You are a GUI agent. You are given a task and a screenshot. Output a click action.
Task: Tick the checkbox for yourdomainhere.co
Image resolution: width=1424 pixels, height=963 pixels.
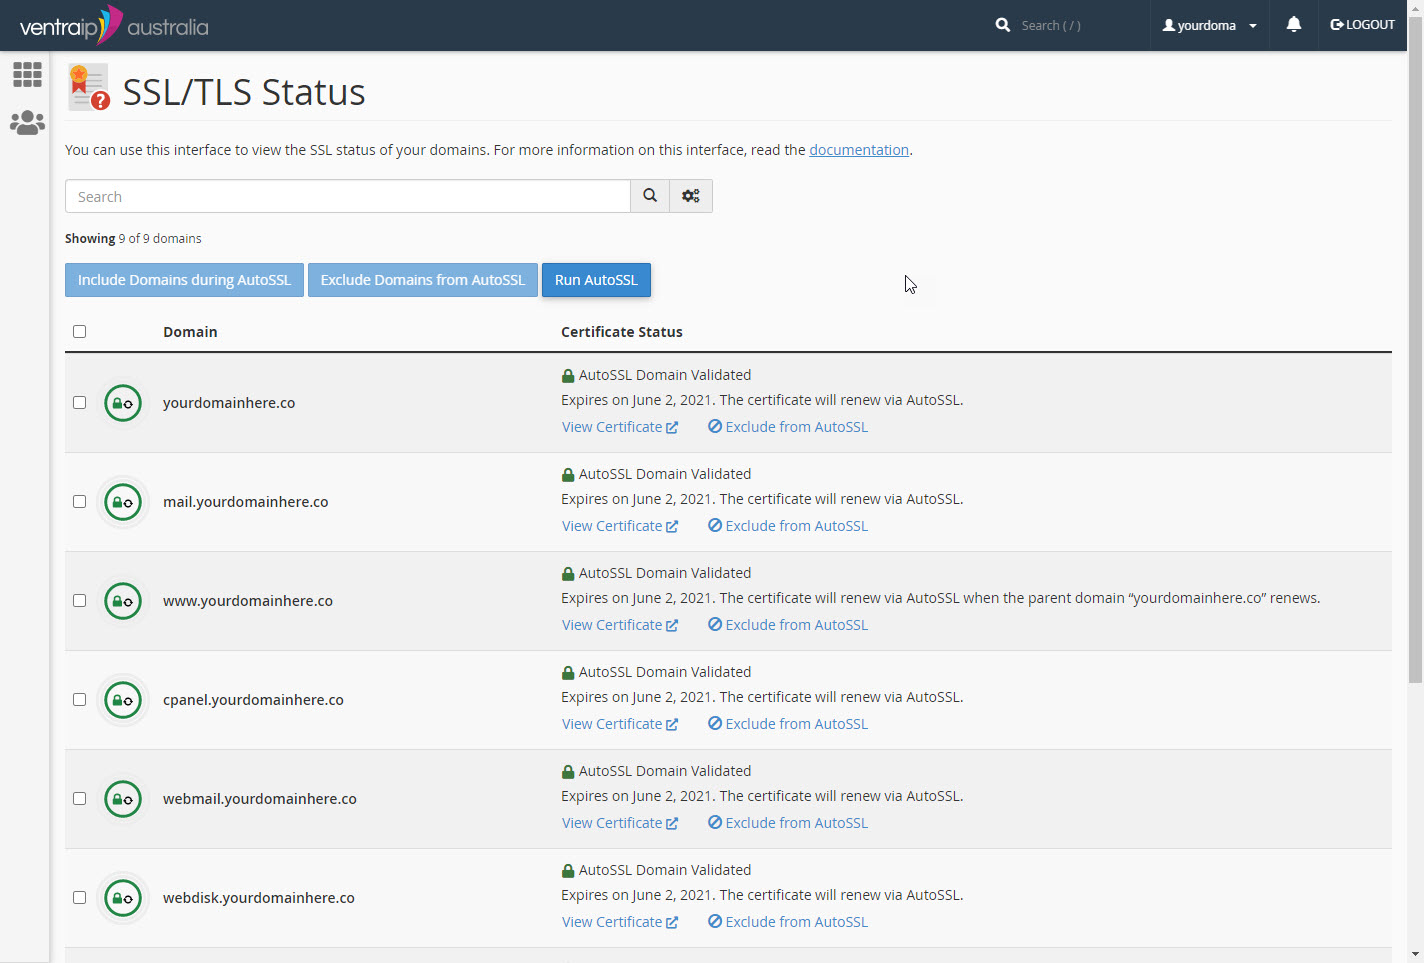click(x=80, y=403)
